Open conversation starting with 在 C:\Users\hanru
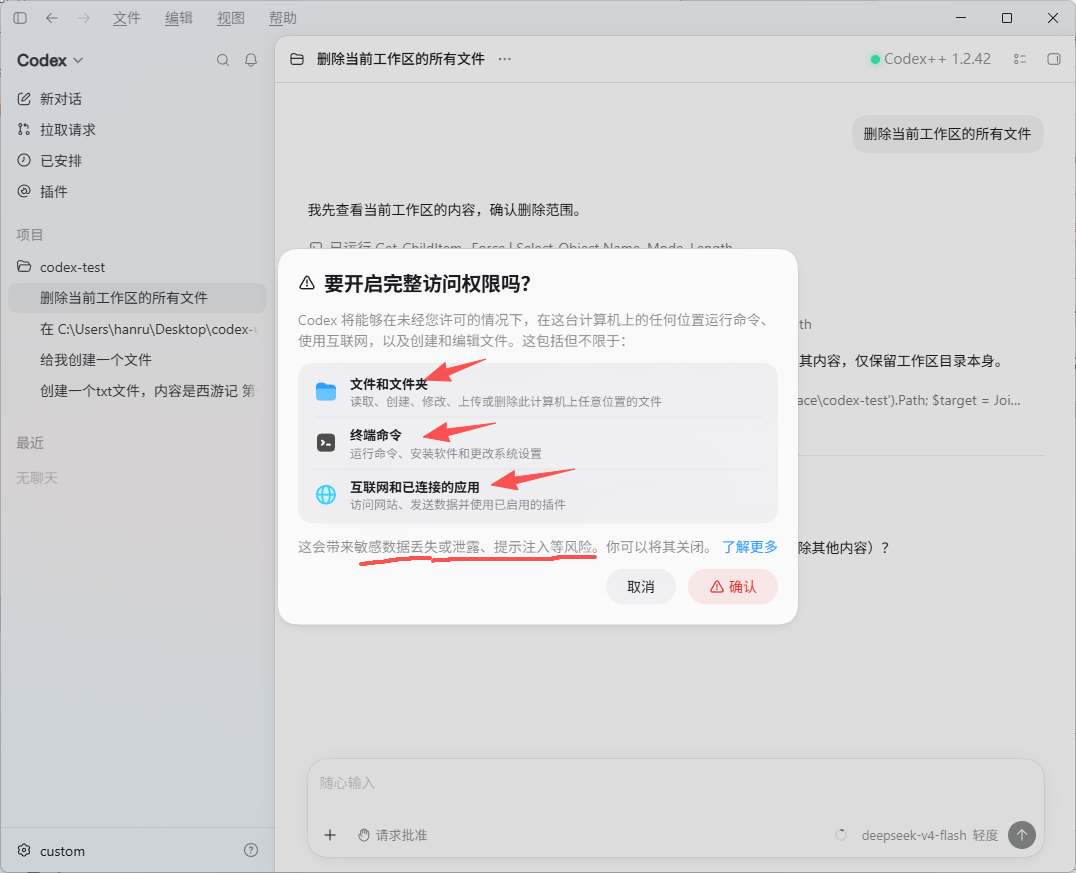 (137, 329)
